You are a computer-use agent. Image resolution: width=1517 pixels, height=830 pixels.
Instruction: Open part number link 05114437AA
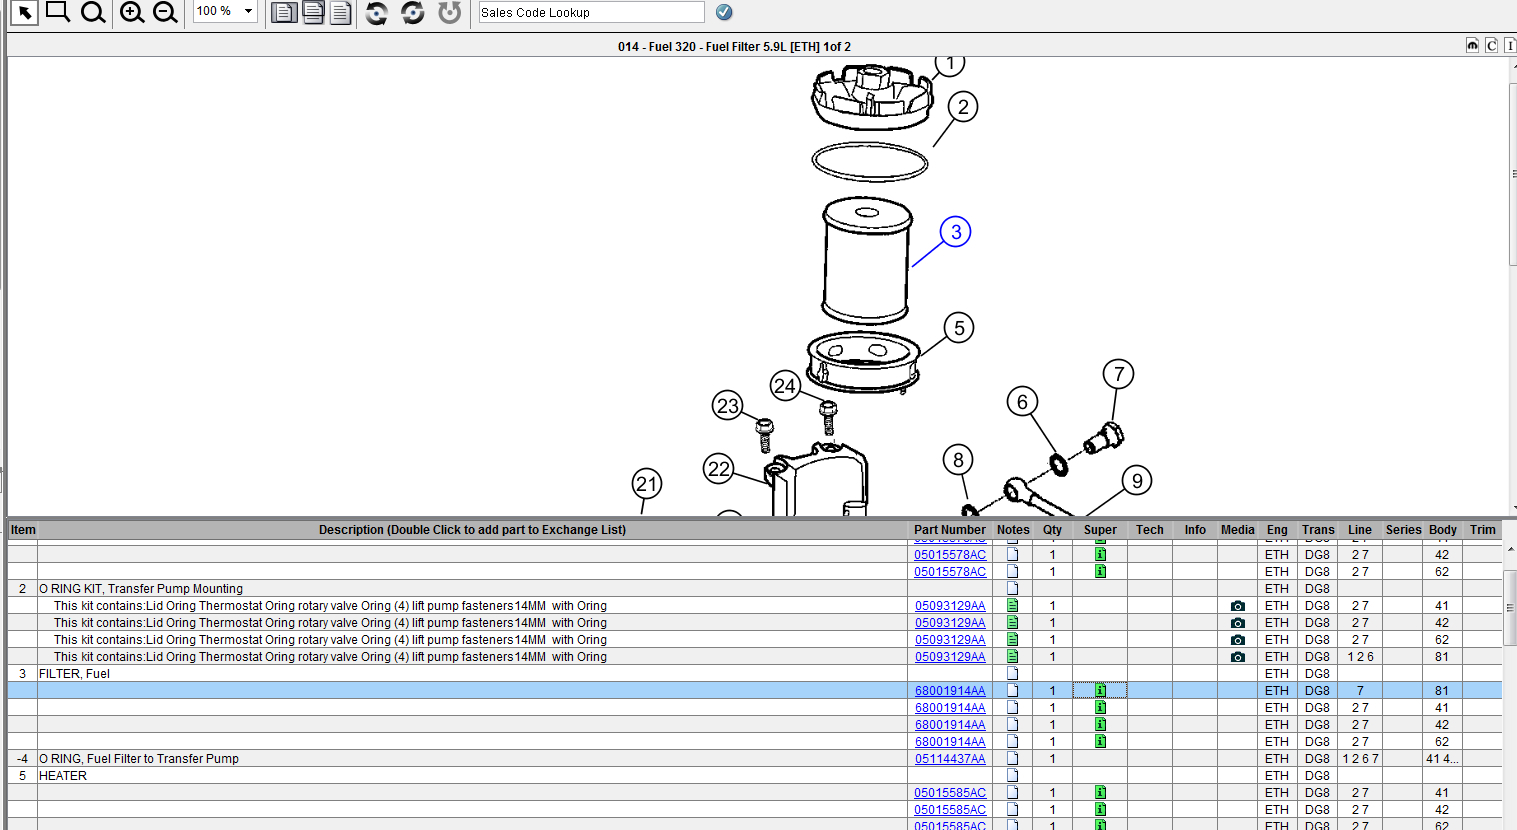pyautogui.click(x=950, y=759)
